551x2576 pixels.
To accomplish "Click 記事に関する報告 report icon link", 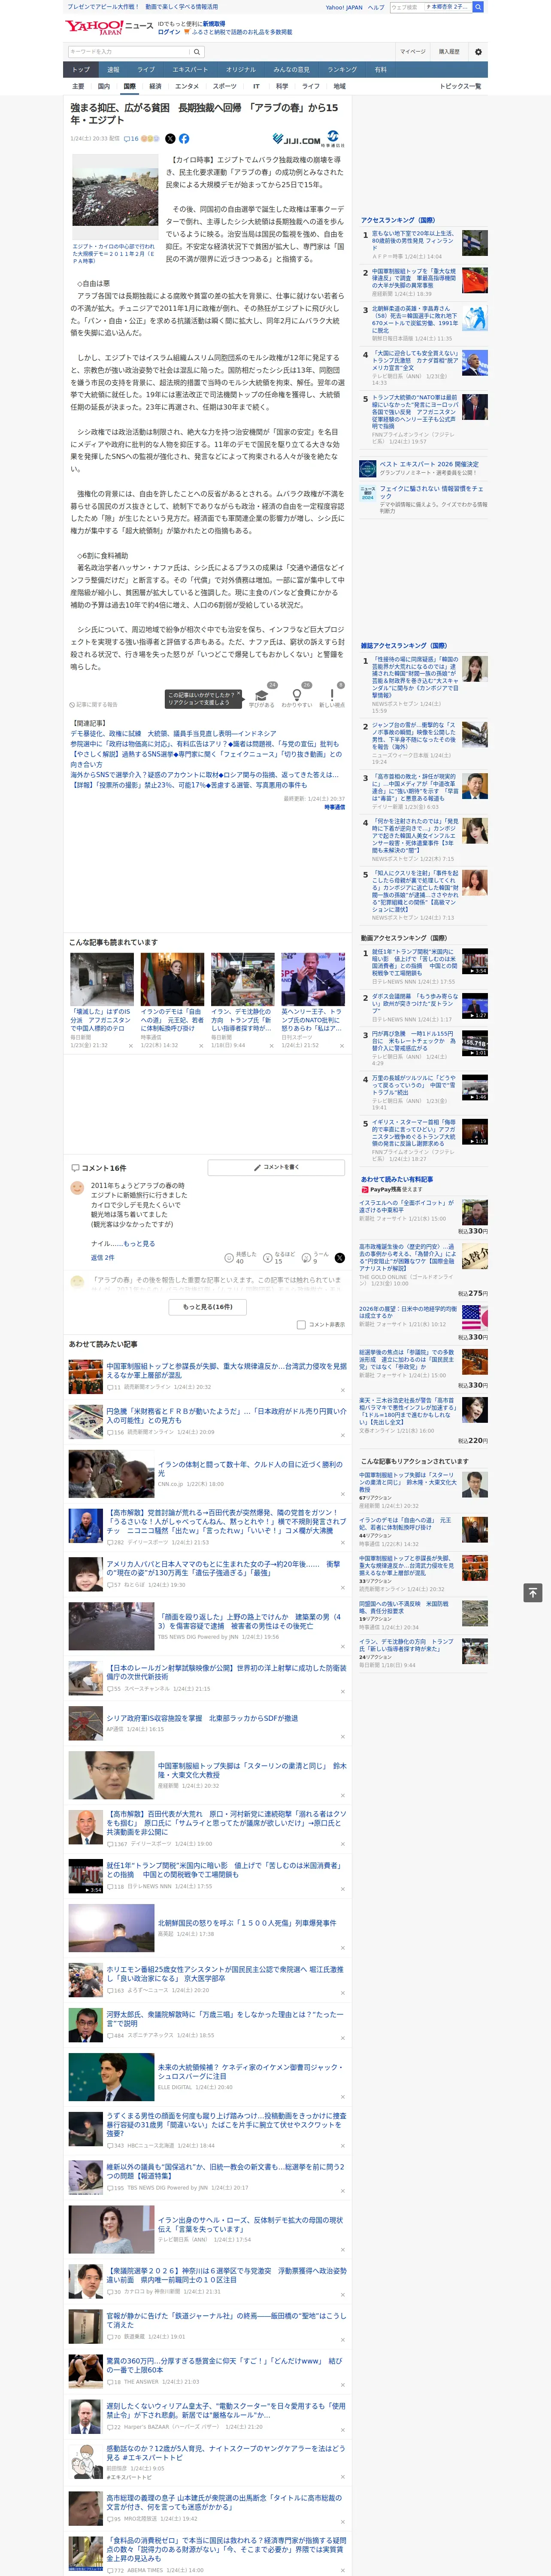I will 93,705.
